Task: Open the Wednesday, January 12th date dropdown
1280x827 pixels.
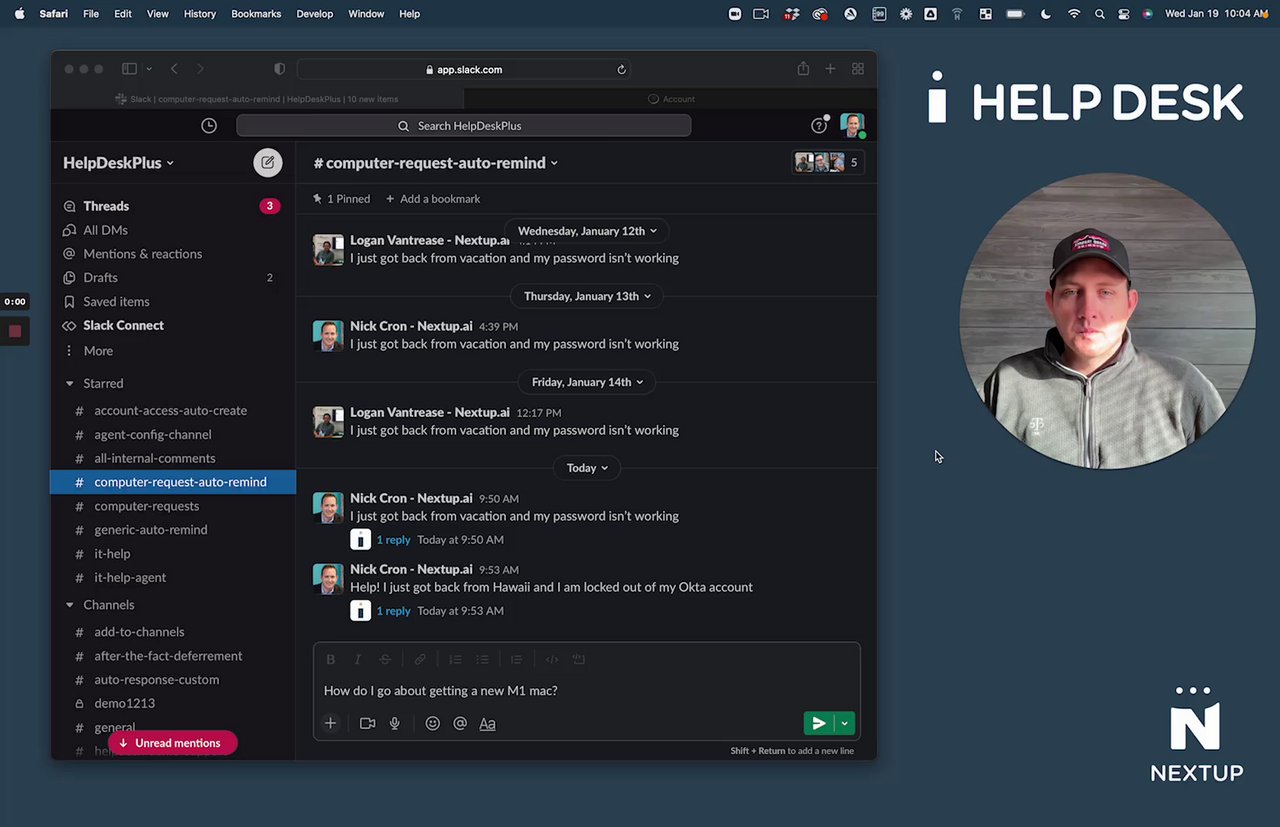Action: (x=587, y=231)
